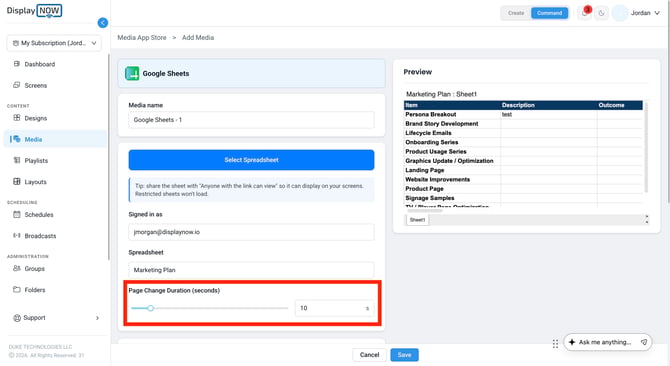Collapse the sidebar with the blue arrow button
Viewport: 670px width, 366px height.
coord(103,23)
